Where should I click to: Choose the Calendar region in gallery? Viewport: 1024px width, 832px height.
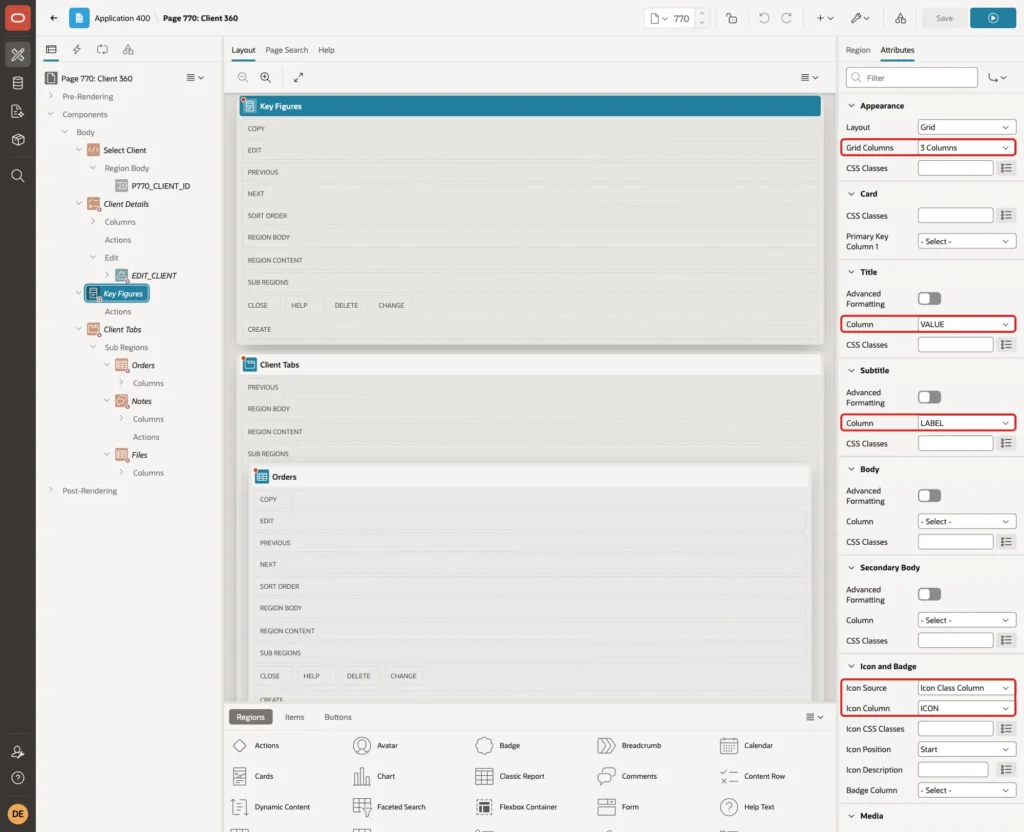(746, 745)
